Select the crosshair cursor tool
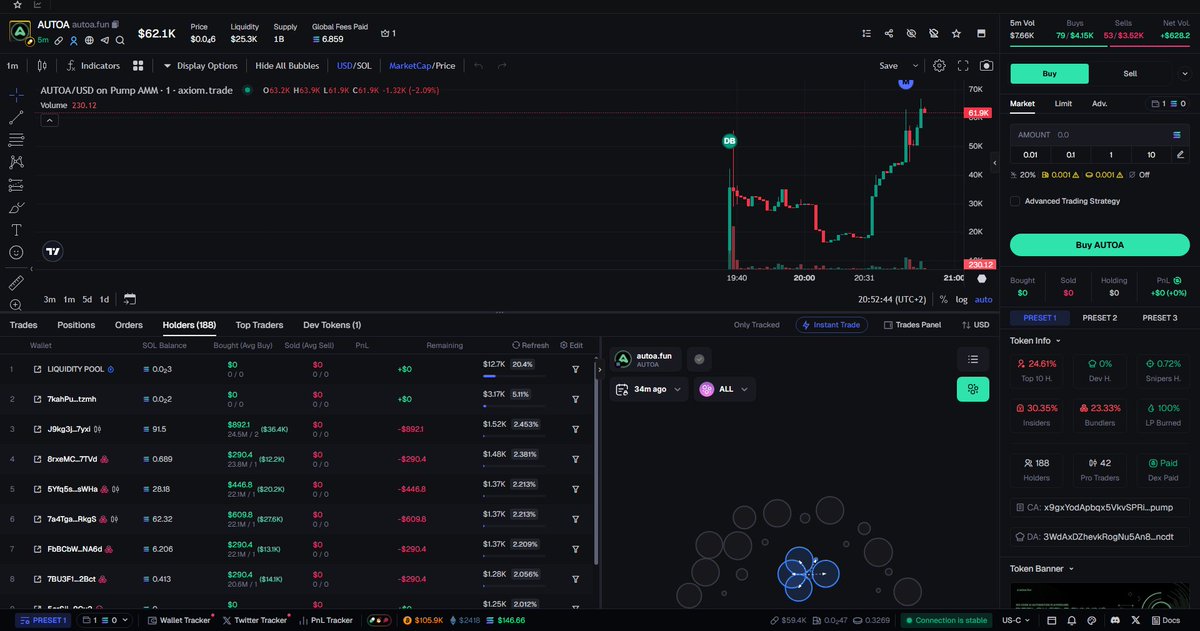This screenshot has width=1200, height=631. (x=16, y=95)
